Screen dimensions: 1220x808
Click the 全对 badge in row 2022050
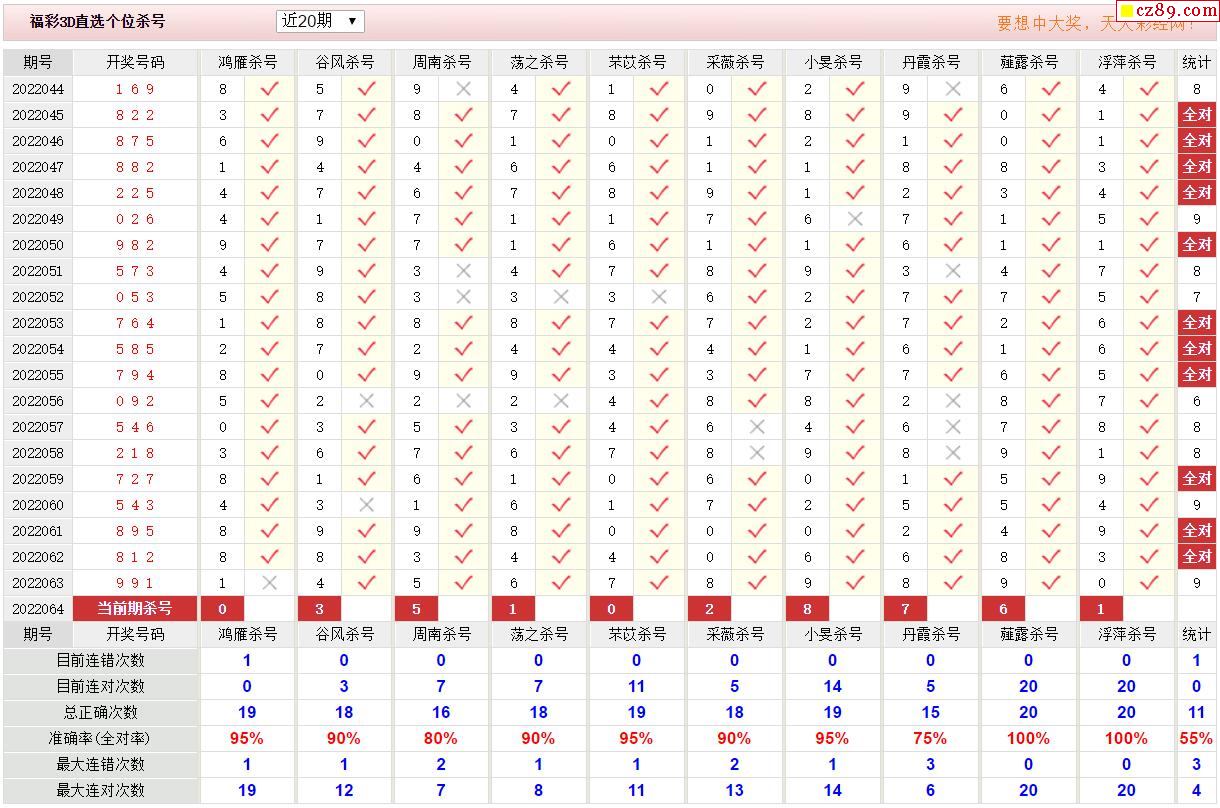1197,245
